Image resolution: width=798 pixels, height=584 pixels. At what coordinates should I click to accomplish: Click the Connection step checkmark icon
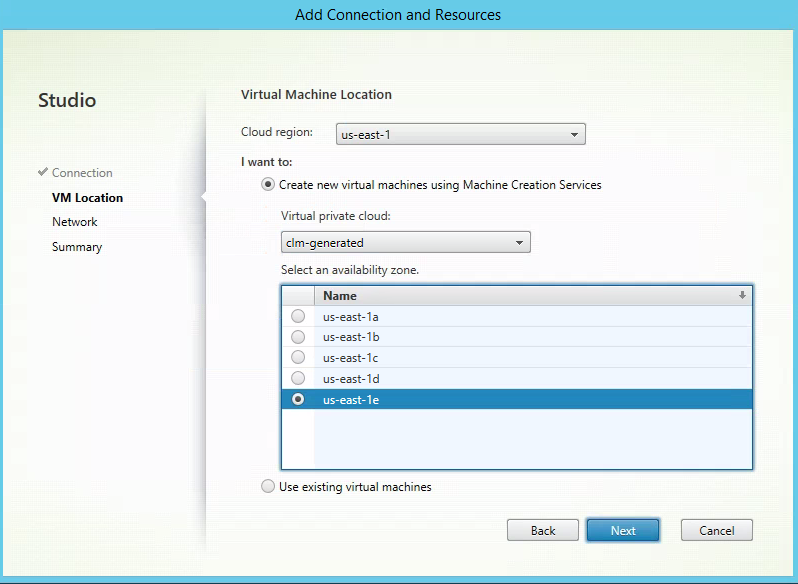pos(42,173)
